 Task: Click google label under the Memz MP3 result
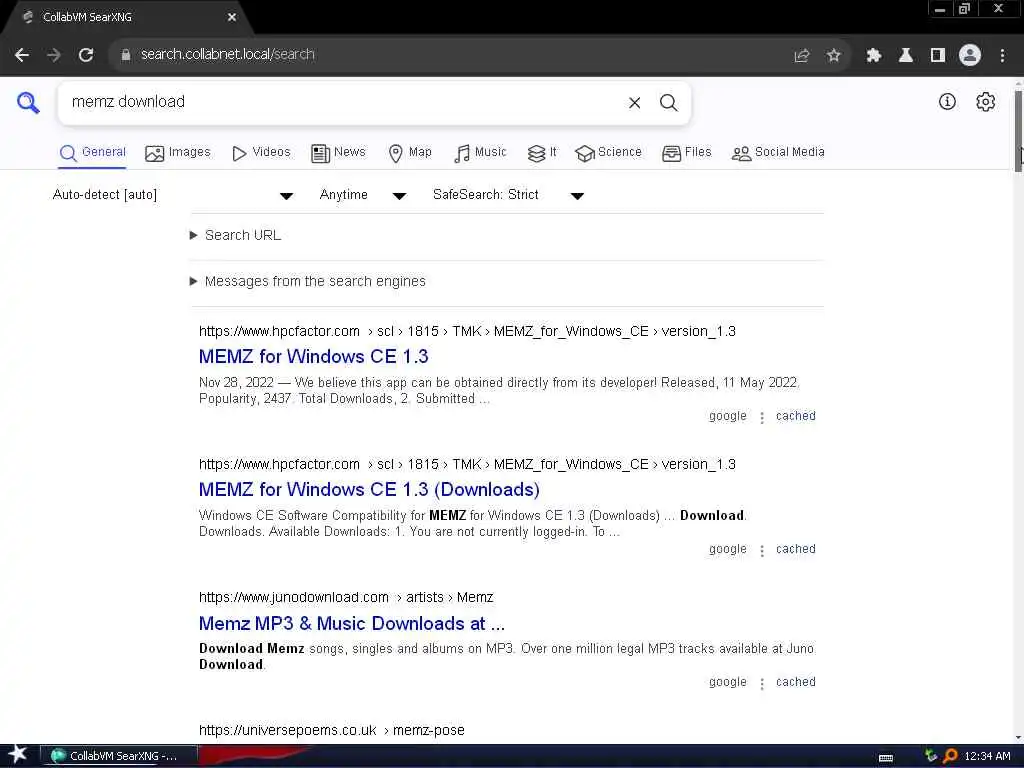[x=728, y=682]
